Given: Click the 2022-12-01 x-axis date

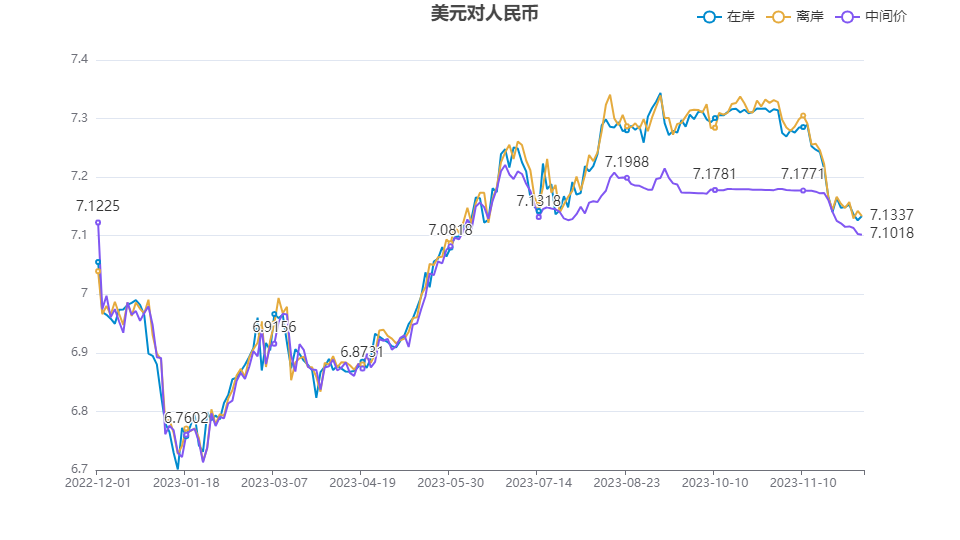Looking at the screenshot, I should coord(97,482).
